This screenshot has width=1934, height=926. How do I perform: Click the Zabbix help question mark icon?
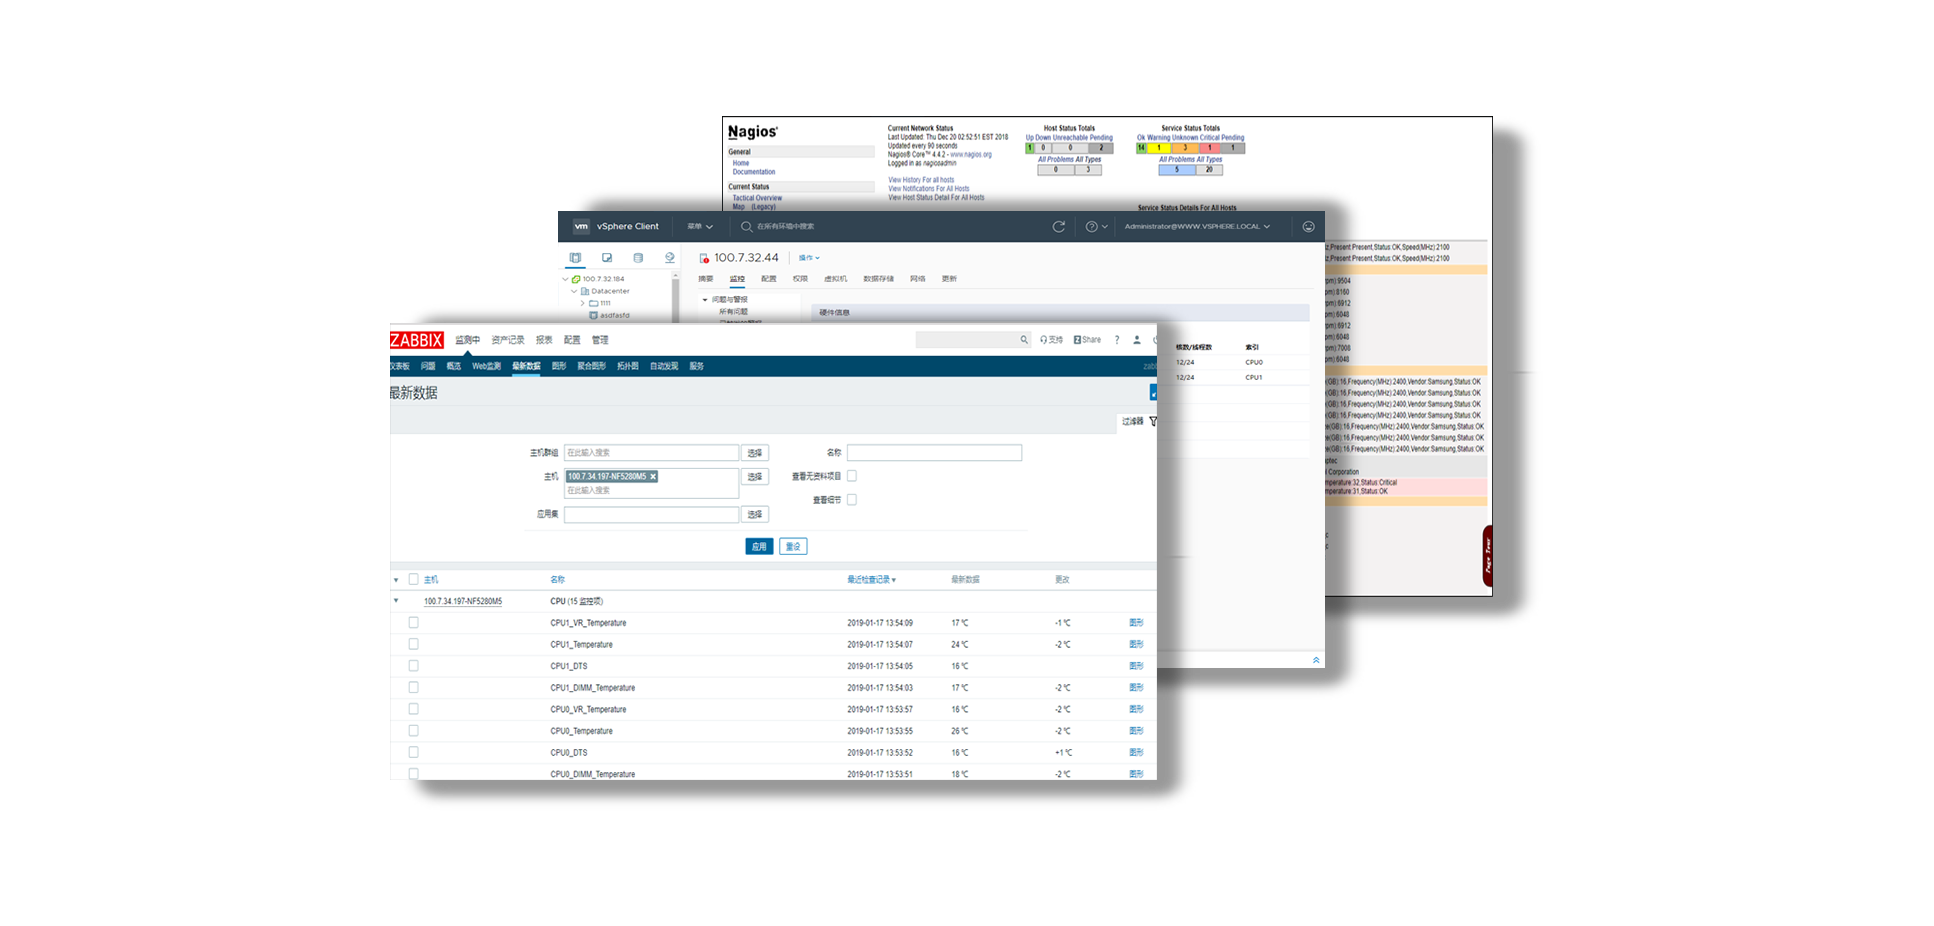coord(1117,340)
